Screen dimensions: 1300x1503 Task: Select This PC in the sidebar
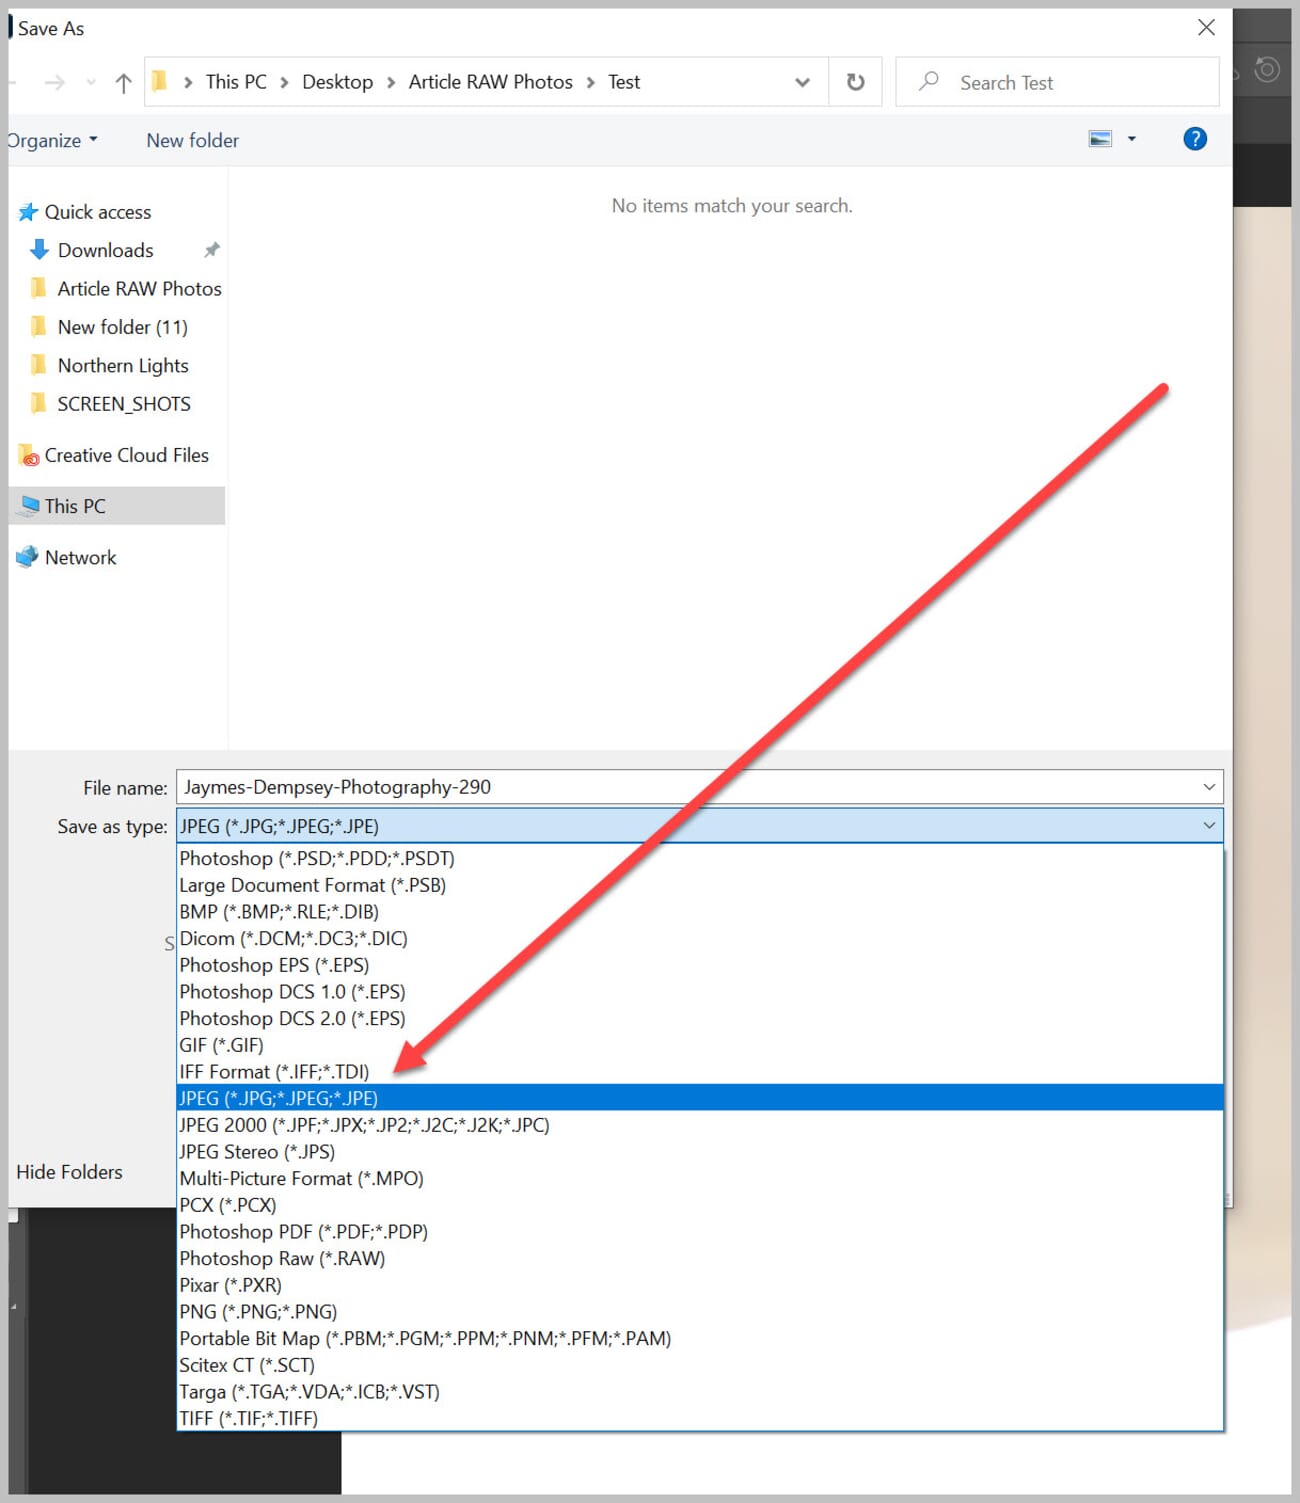click(74, 506)
